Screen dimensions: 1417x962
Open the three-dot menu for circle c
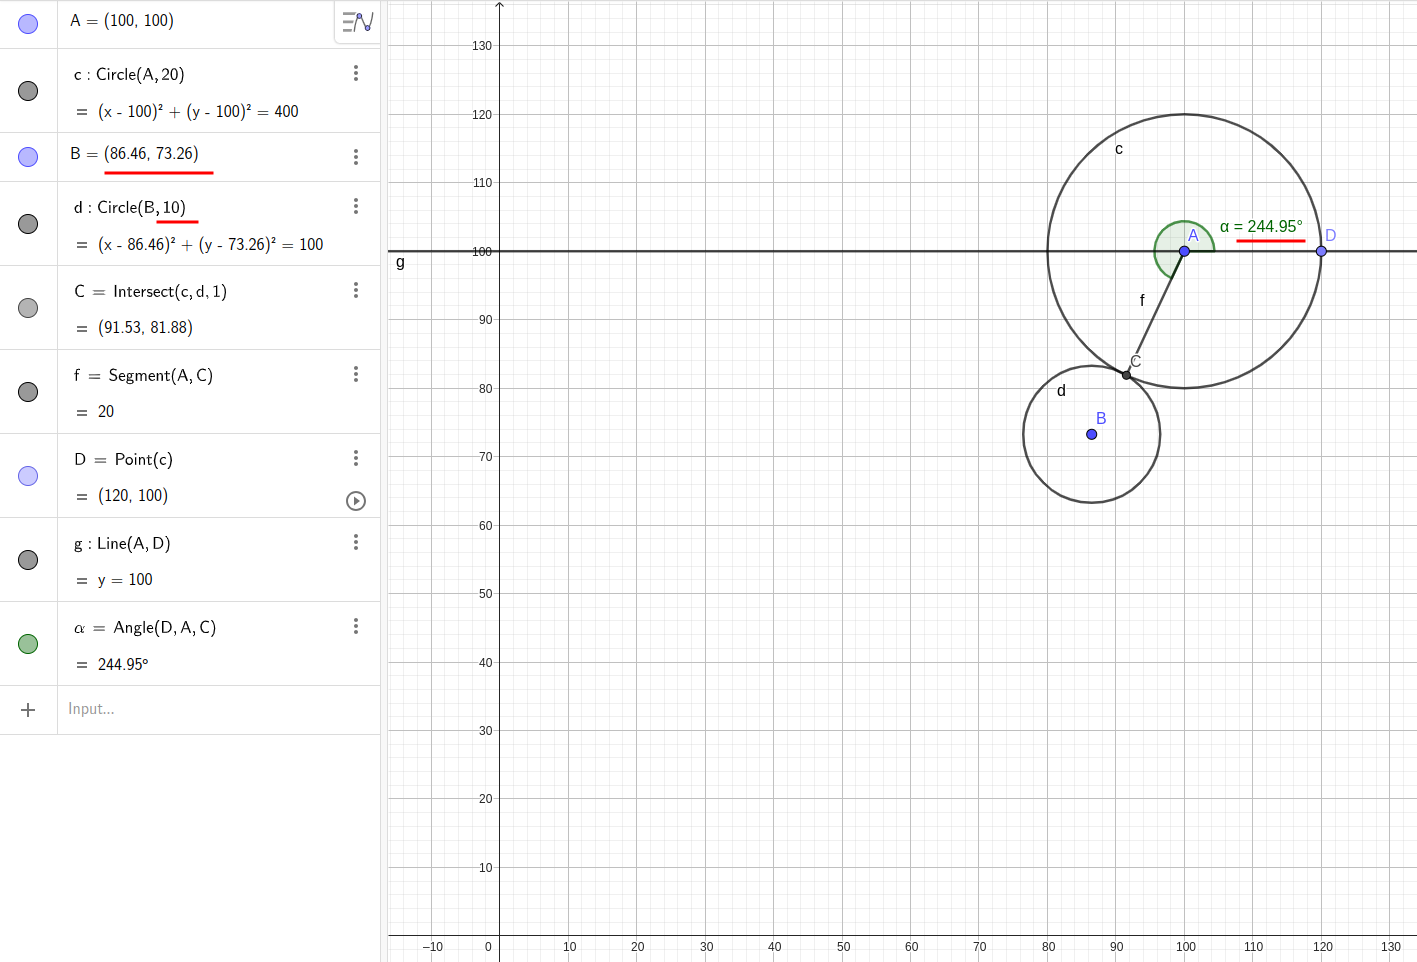pyautogui.click(x=356, y=73)
